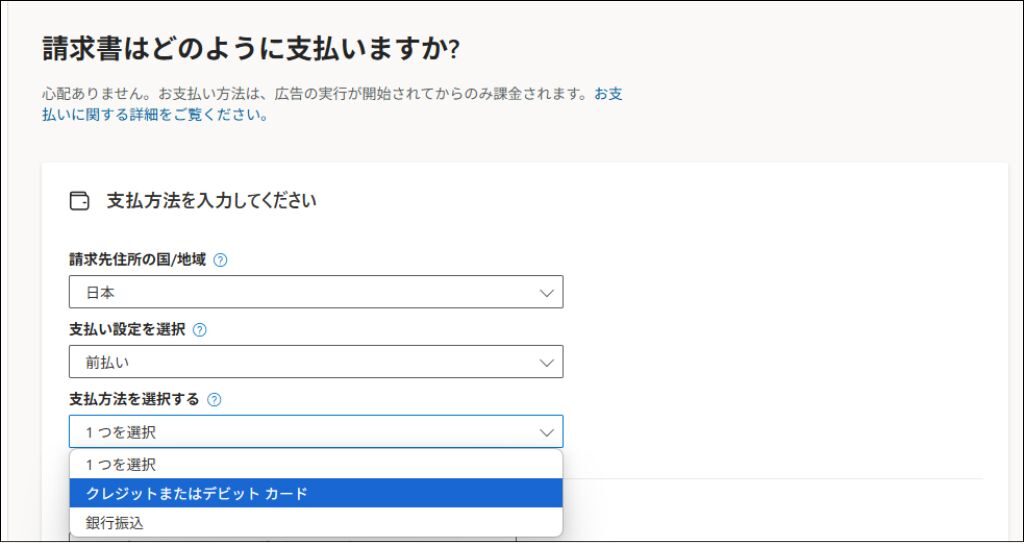Open the 前払い payment setting dropdown
The image size is (1024, 550).
point(316,362)
